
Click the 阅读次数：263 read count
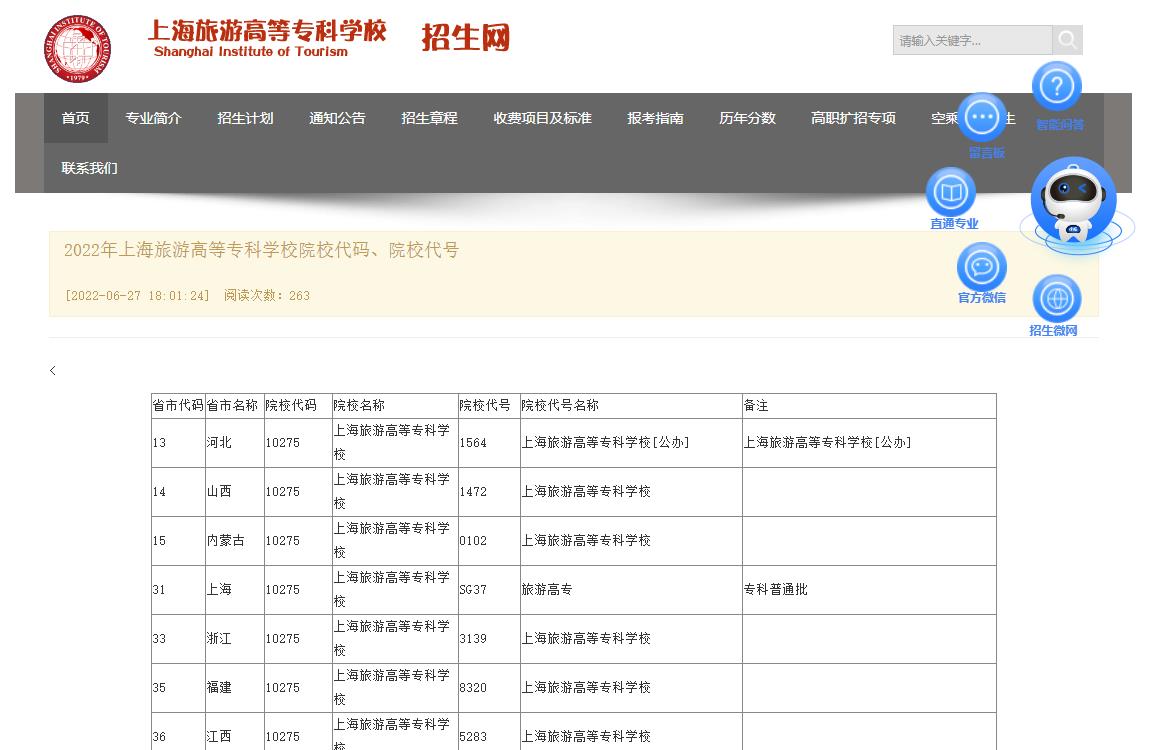pos(267,295)
